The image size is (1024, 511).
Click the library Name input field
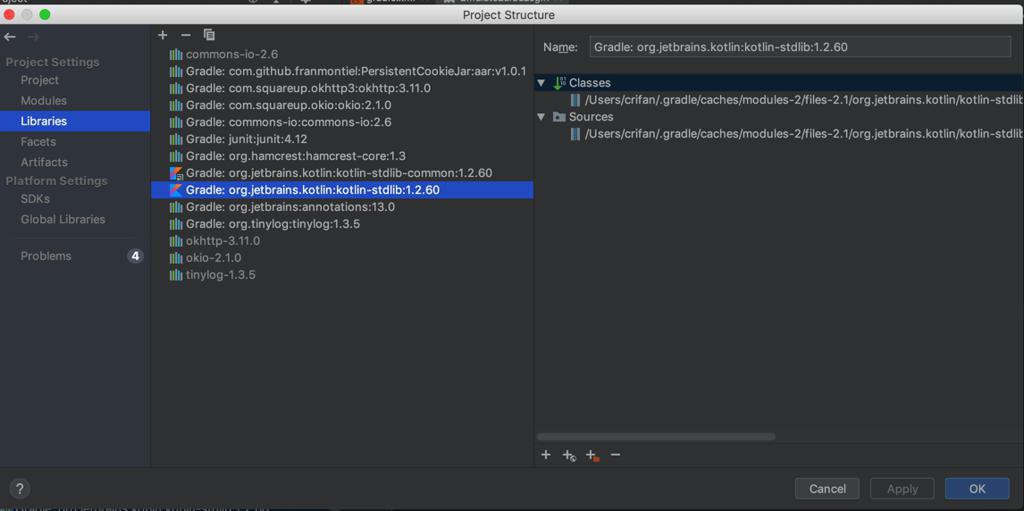(800, 47)
